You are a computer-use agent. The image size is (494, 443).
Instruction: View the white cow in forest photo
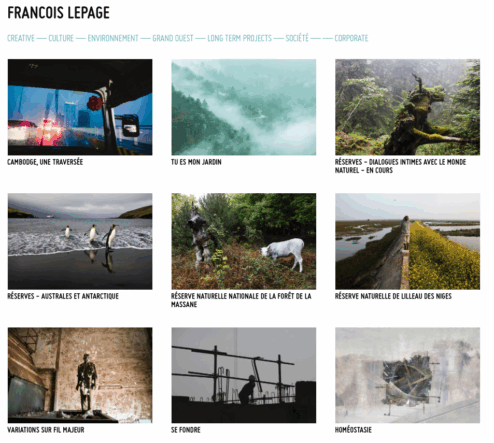point(244,241)
